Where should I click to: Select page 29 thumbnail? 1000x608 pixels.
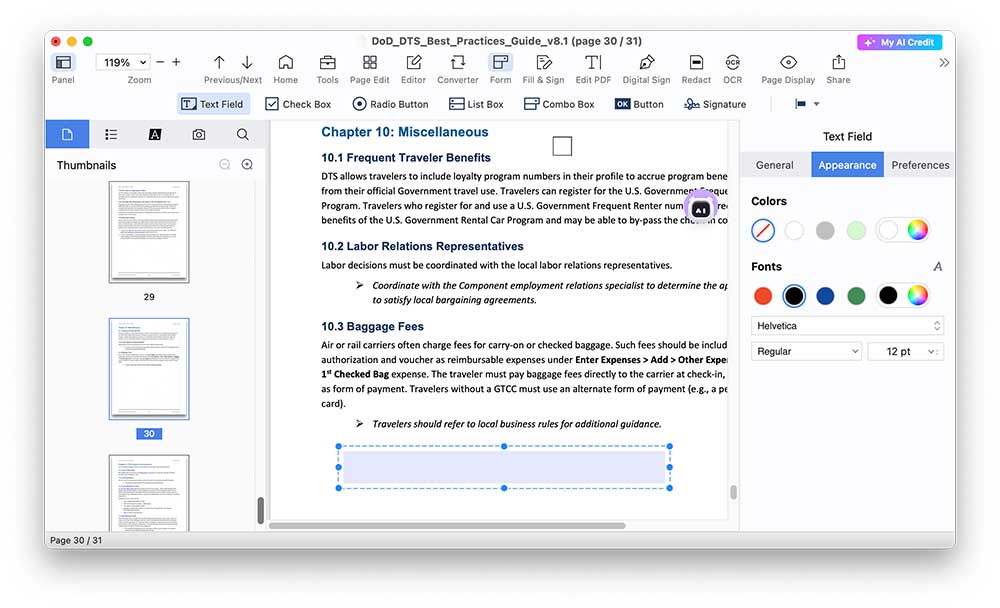point(149,232)
